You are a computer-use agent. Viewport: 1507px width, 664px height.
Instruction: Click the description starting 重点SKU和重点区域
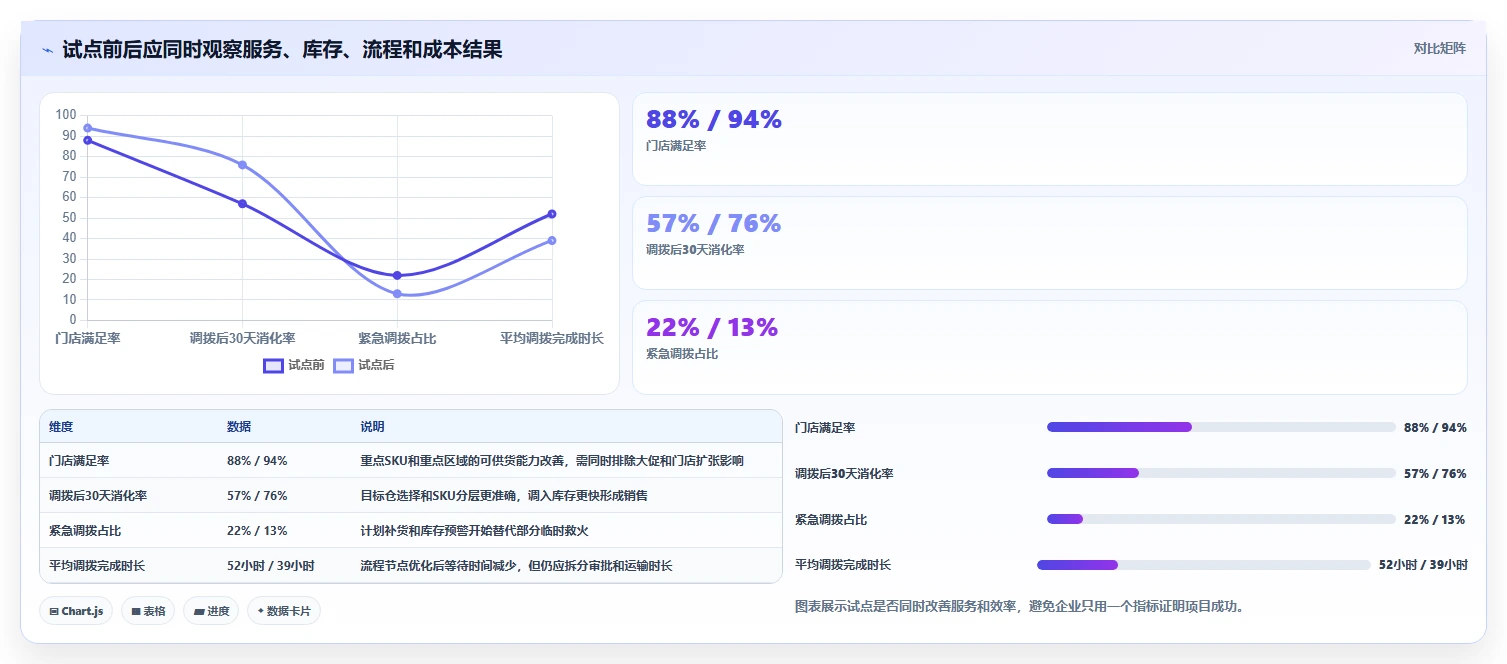552,461
